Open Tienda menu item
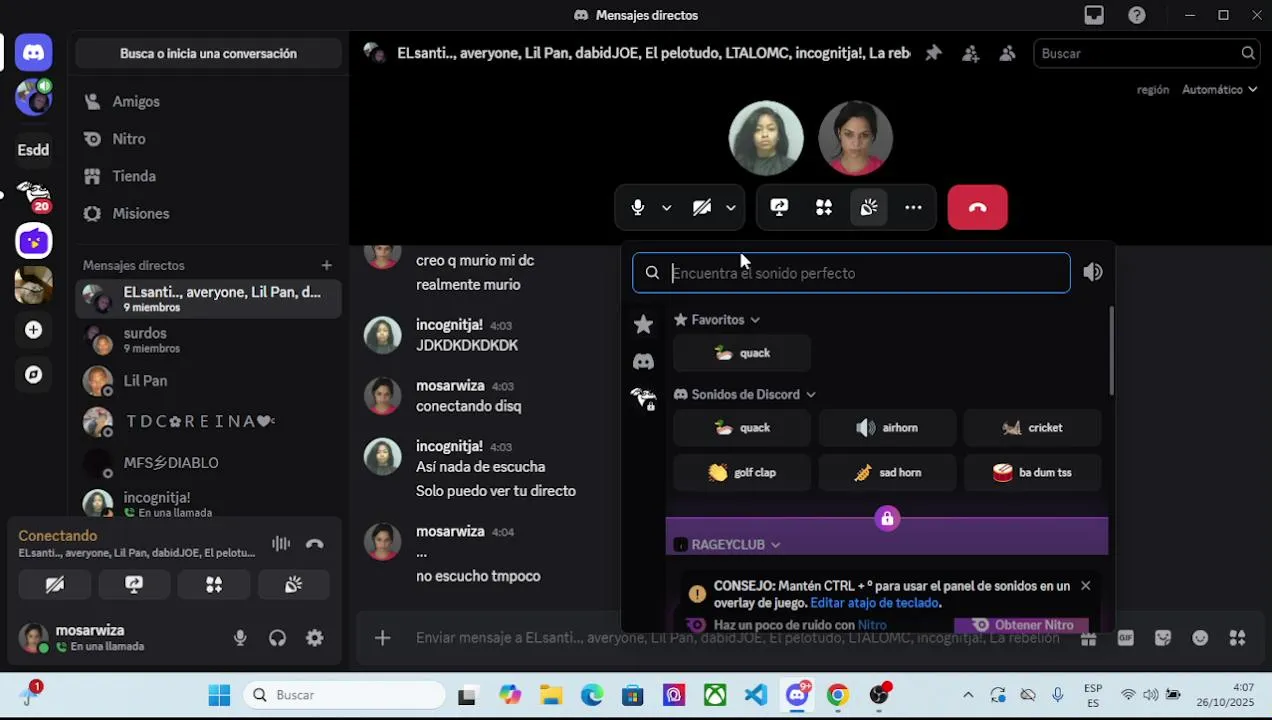The image size is (1272, 720). click(x=208, y=176)
